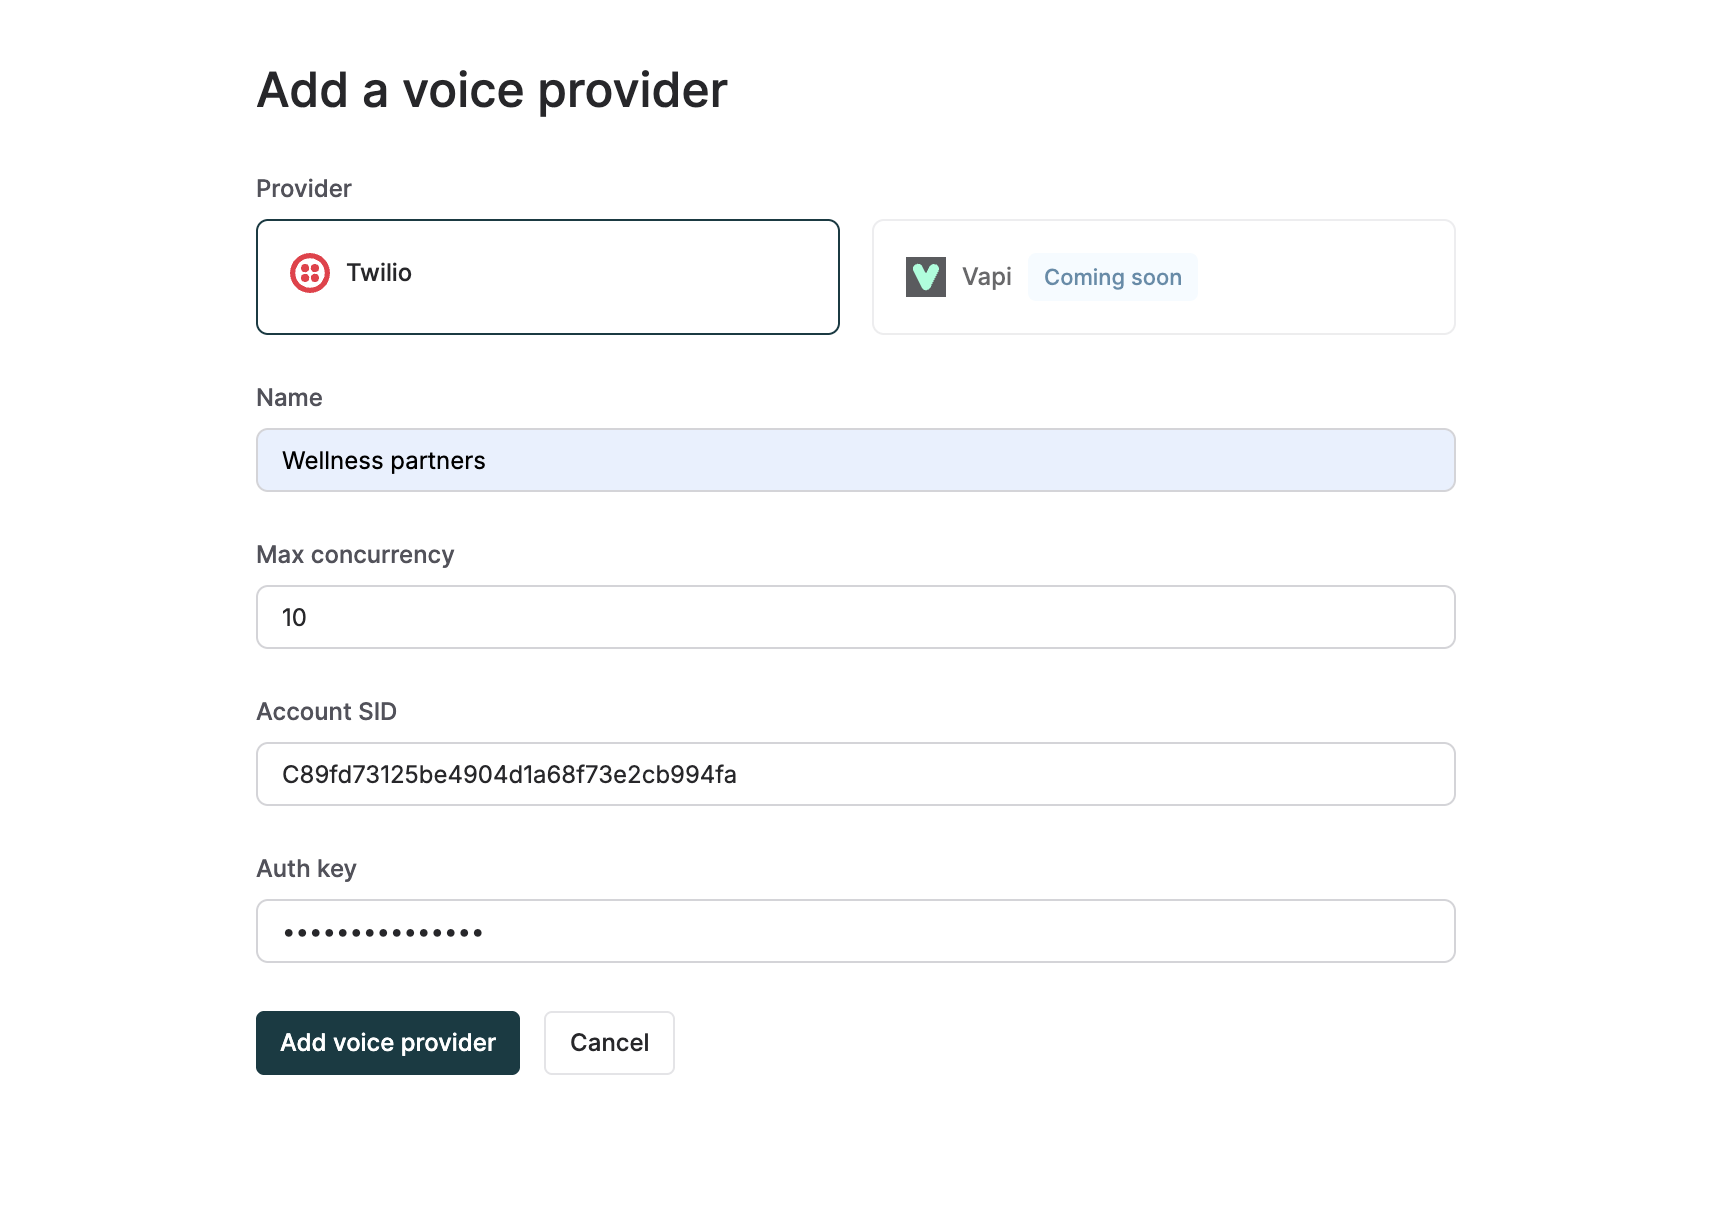The height and width of the screenshot is (1210, 1732).
Task: Select the Twilio provider card
Action: pos(547,276)
